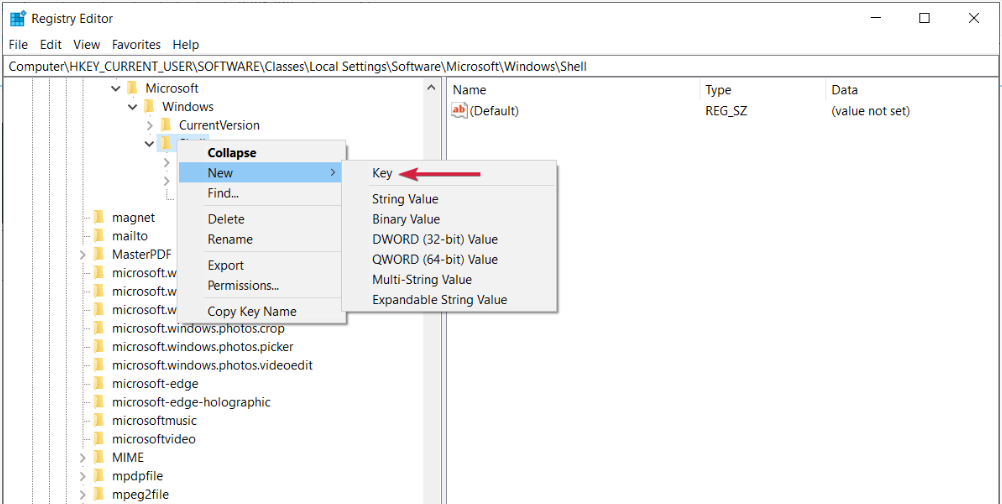The width and height of the screenshot is (1002, 504).
Task: Maximize the Registry Editor window
Action: [x=924, y=19]
